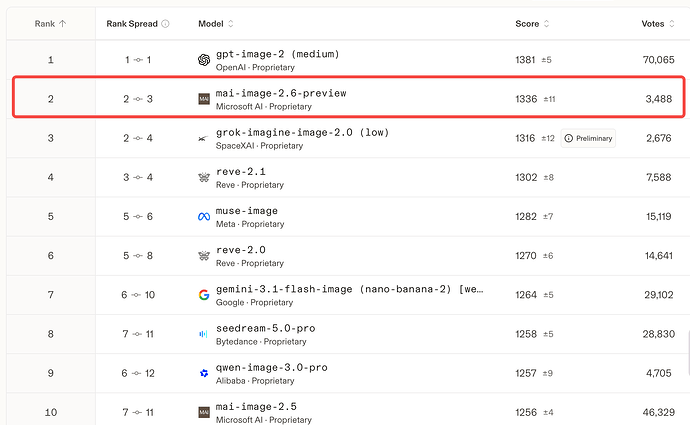690x425 pixels.
Task: Select the score 1336 for mai-image-2.6-preview
Action: (526, 99)
